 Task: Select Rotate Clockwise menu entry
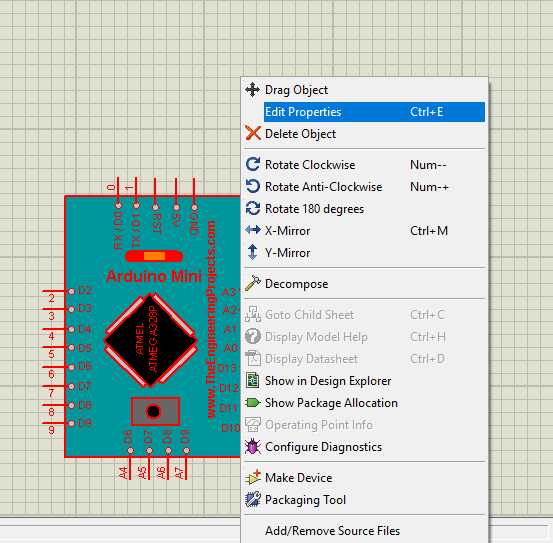[x=365, y=165]
